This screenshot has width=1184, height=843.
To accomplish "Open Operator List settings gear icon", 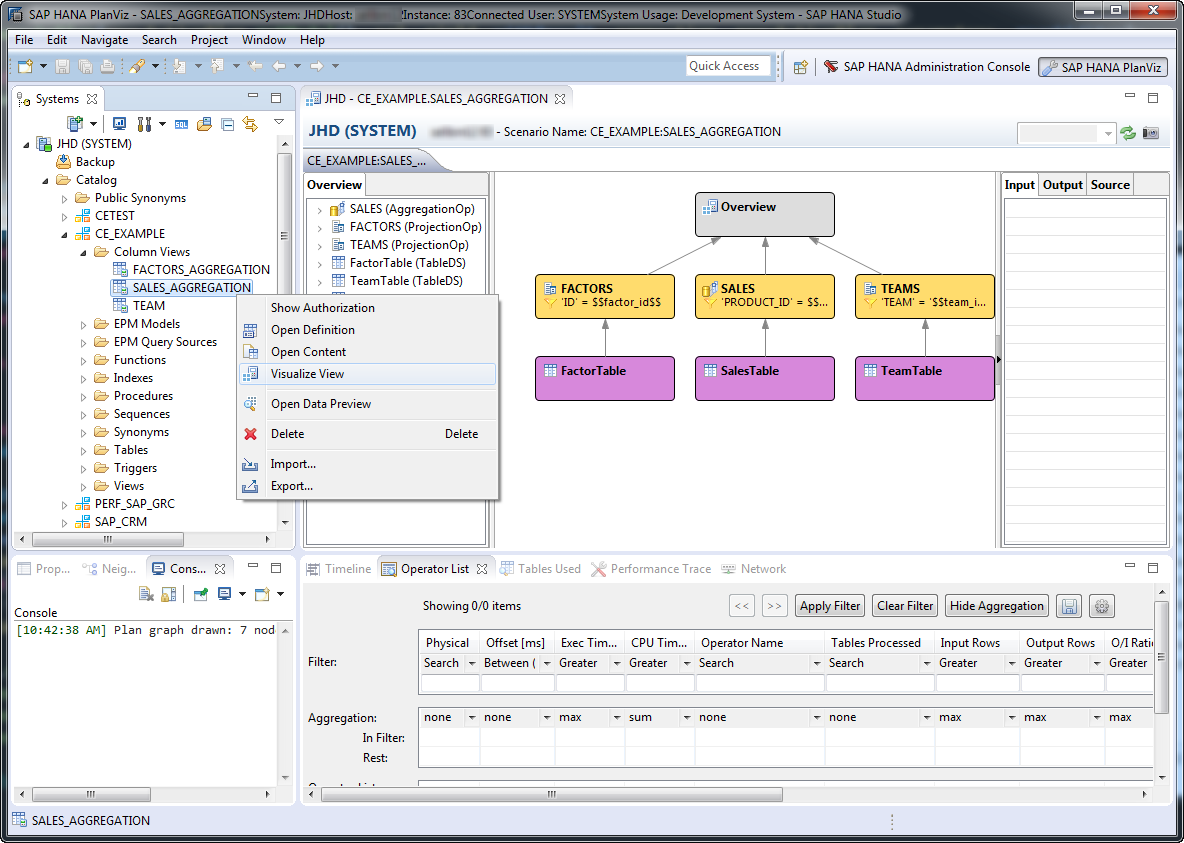I will (x=1101, y=605).
